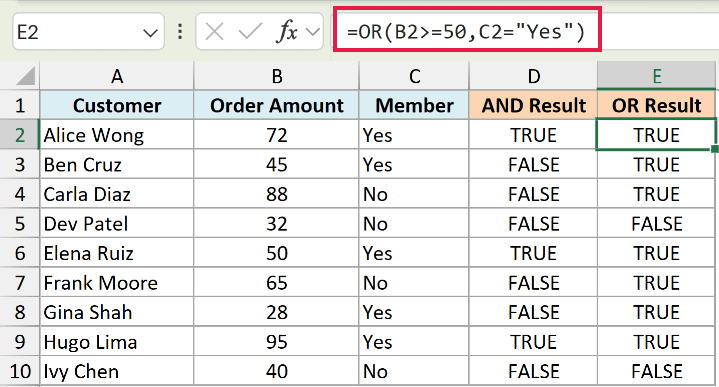Click OR Result cell for Frank Moore
Screen dimensions: 719x387
coord(657,282)
